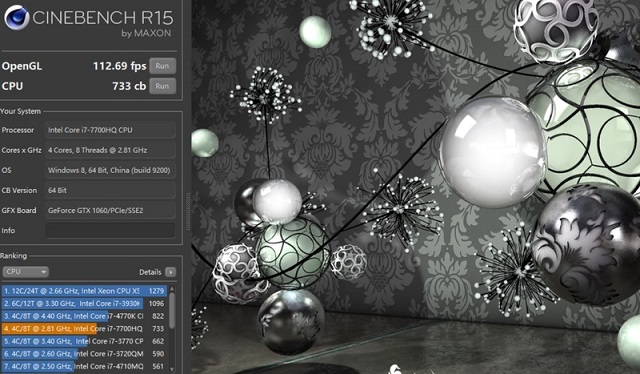Run the CPU benchmark test
This screenshot has height=374, width=640.
(x=162, y=86)
